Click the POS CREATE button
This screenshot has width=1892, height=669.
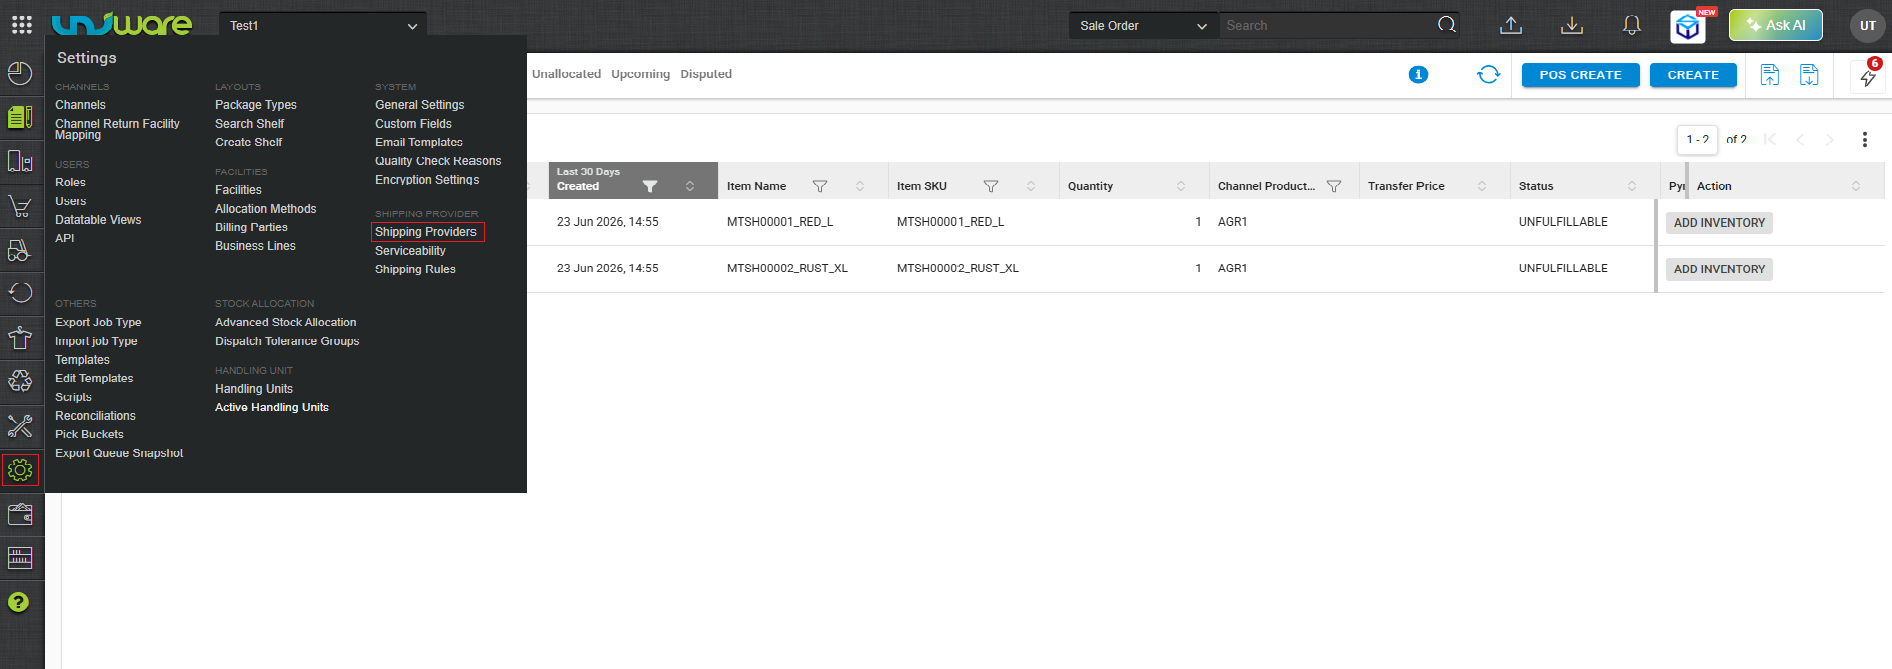(x=1580, y=75)
